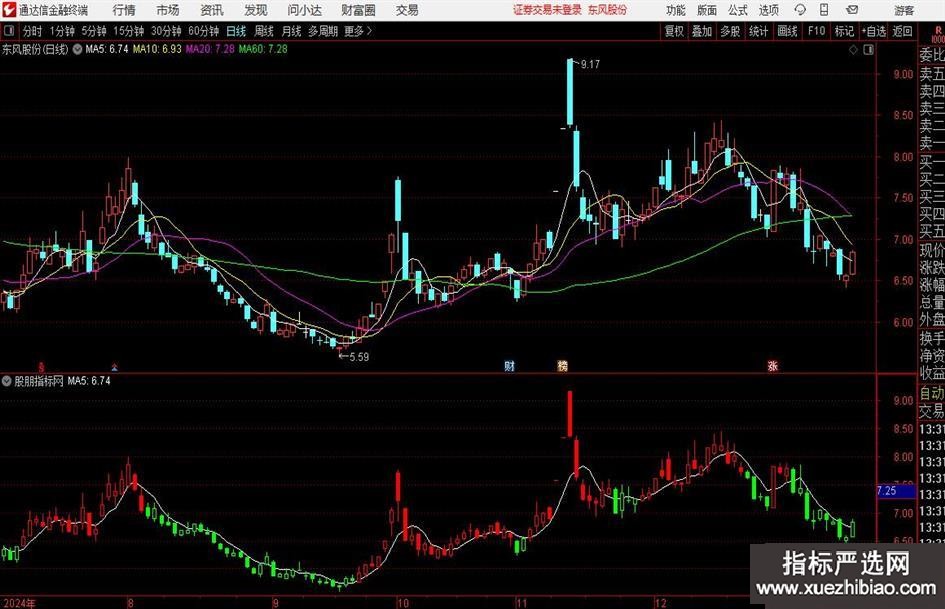Click the 统计 statistics button
This screenshot has height=609, width=945.
(758, 31)
